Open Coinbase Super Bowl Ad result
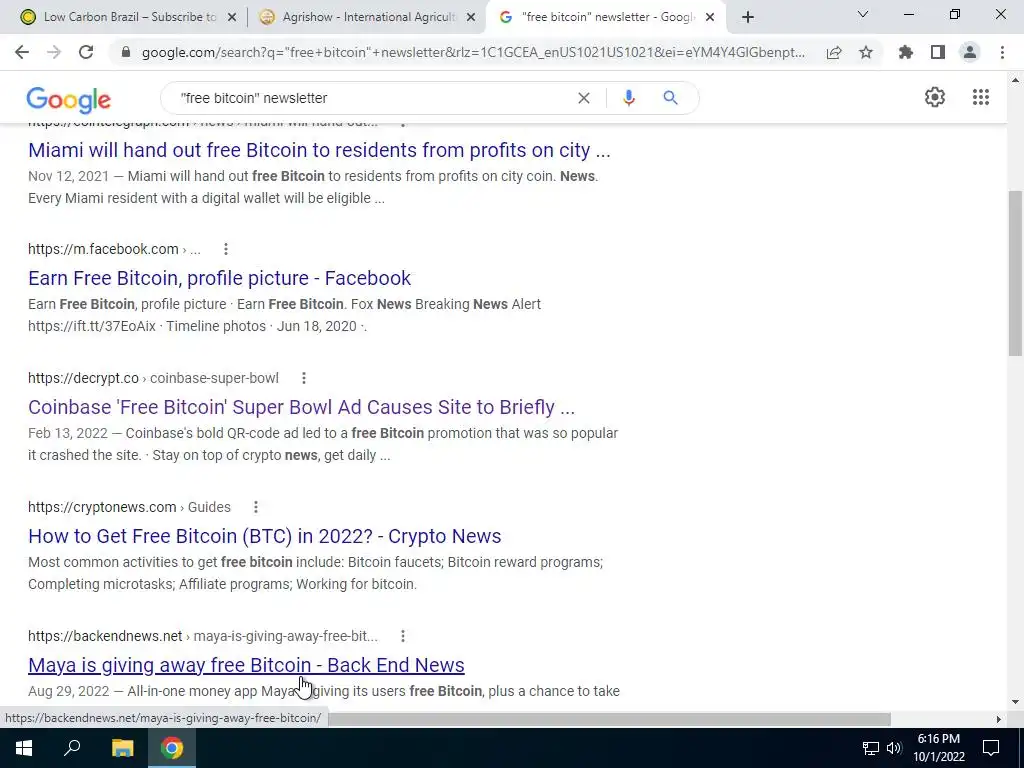The width and height of the screenshot is (1024, 768). pos(302,407)
